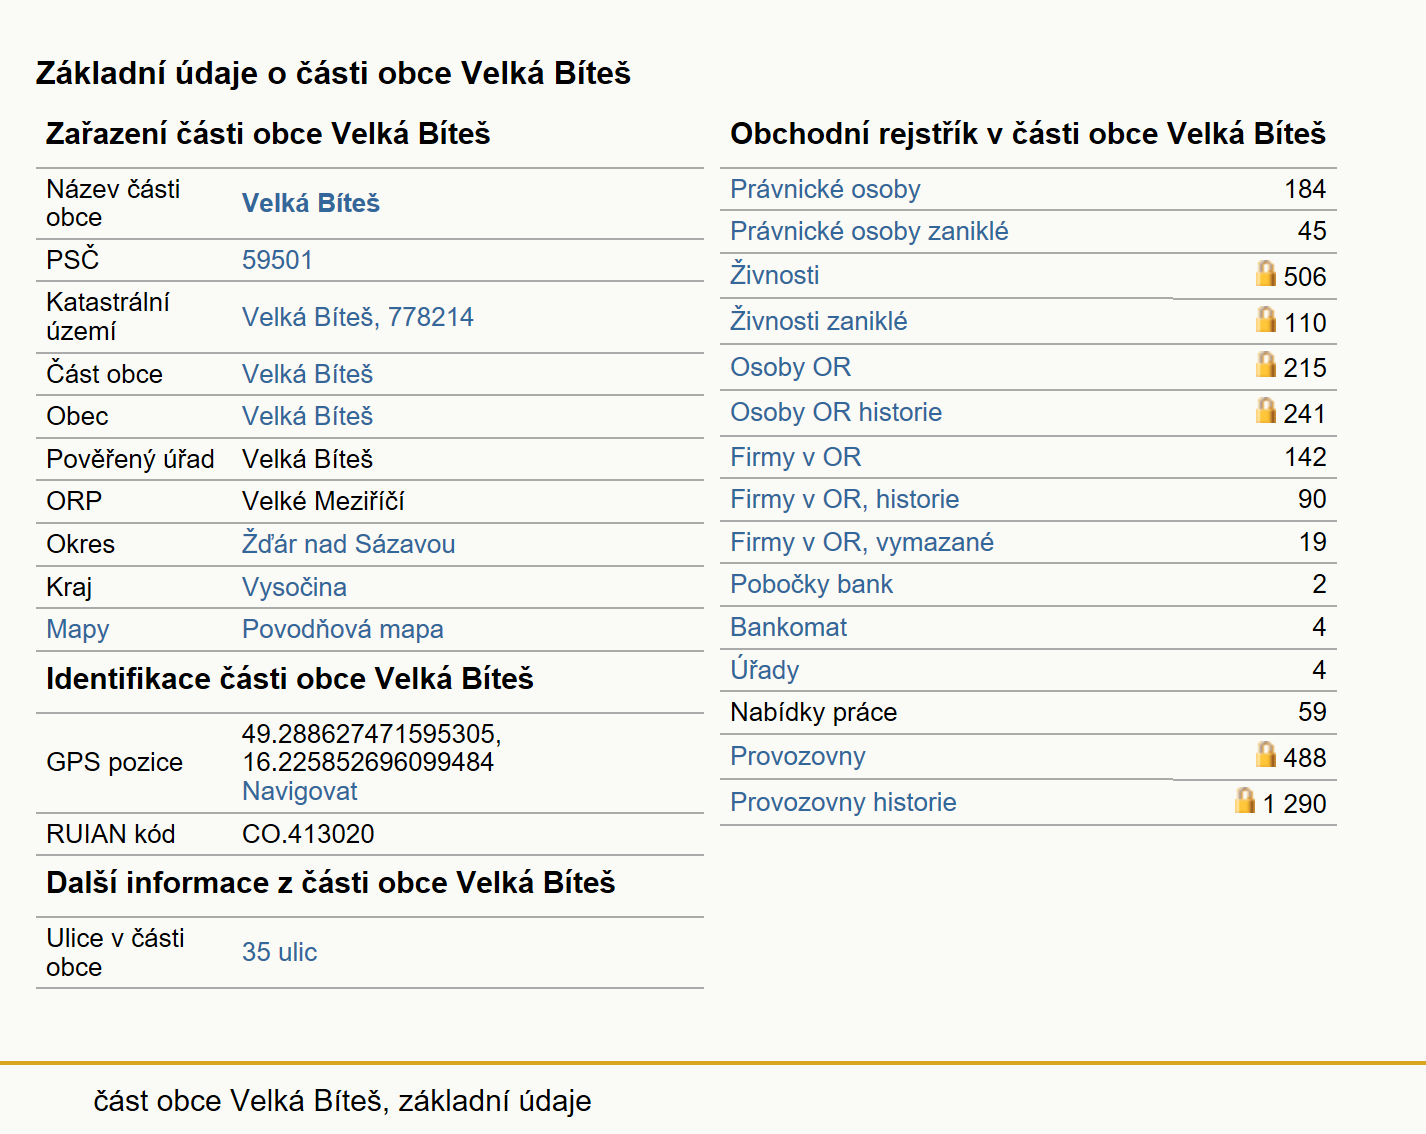
Task: Click the lock icon next to Osoby OR historie
Action: (x=1266, y=410)
